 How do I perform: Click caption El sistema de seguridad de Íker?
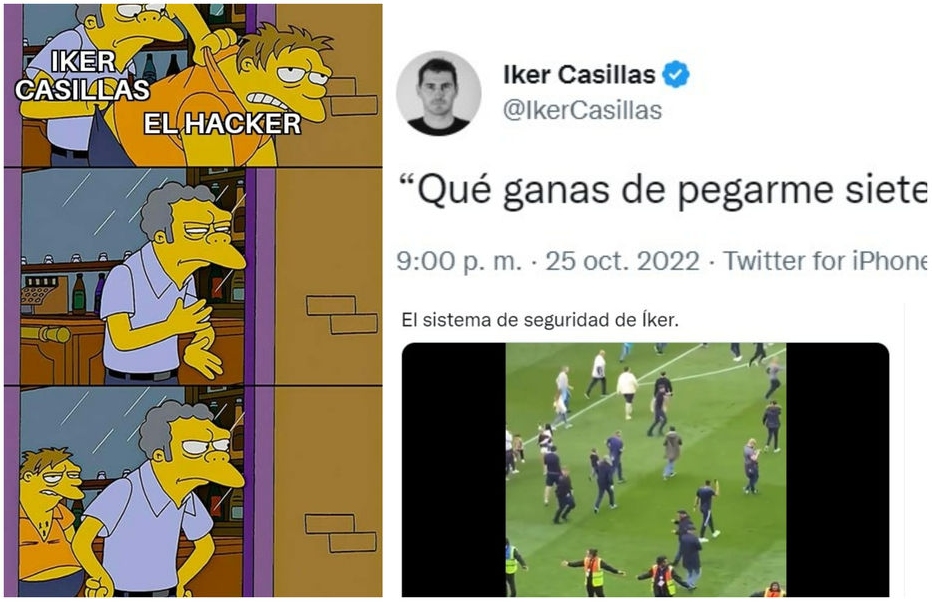pos(540,320)
